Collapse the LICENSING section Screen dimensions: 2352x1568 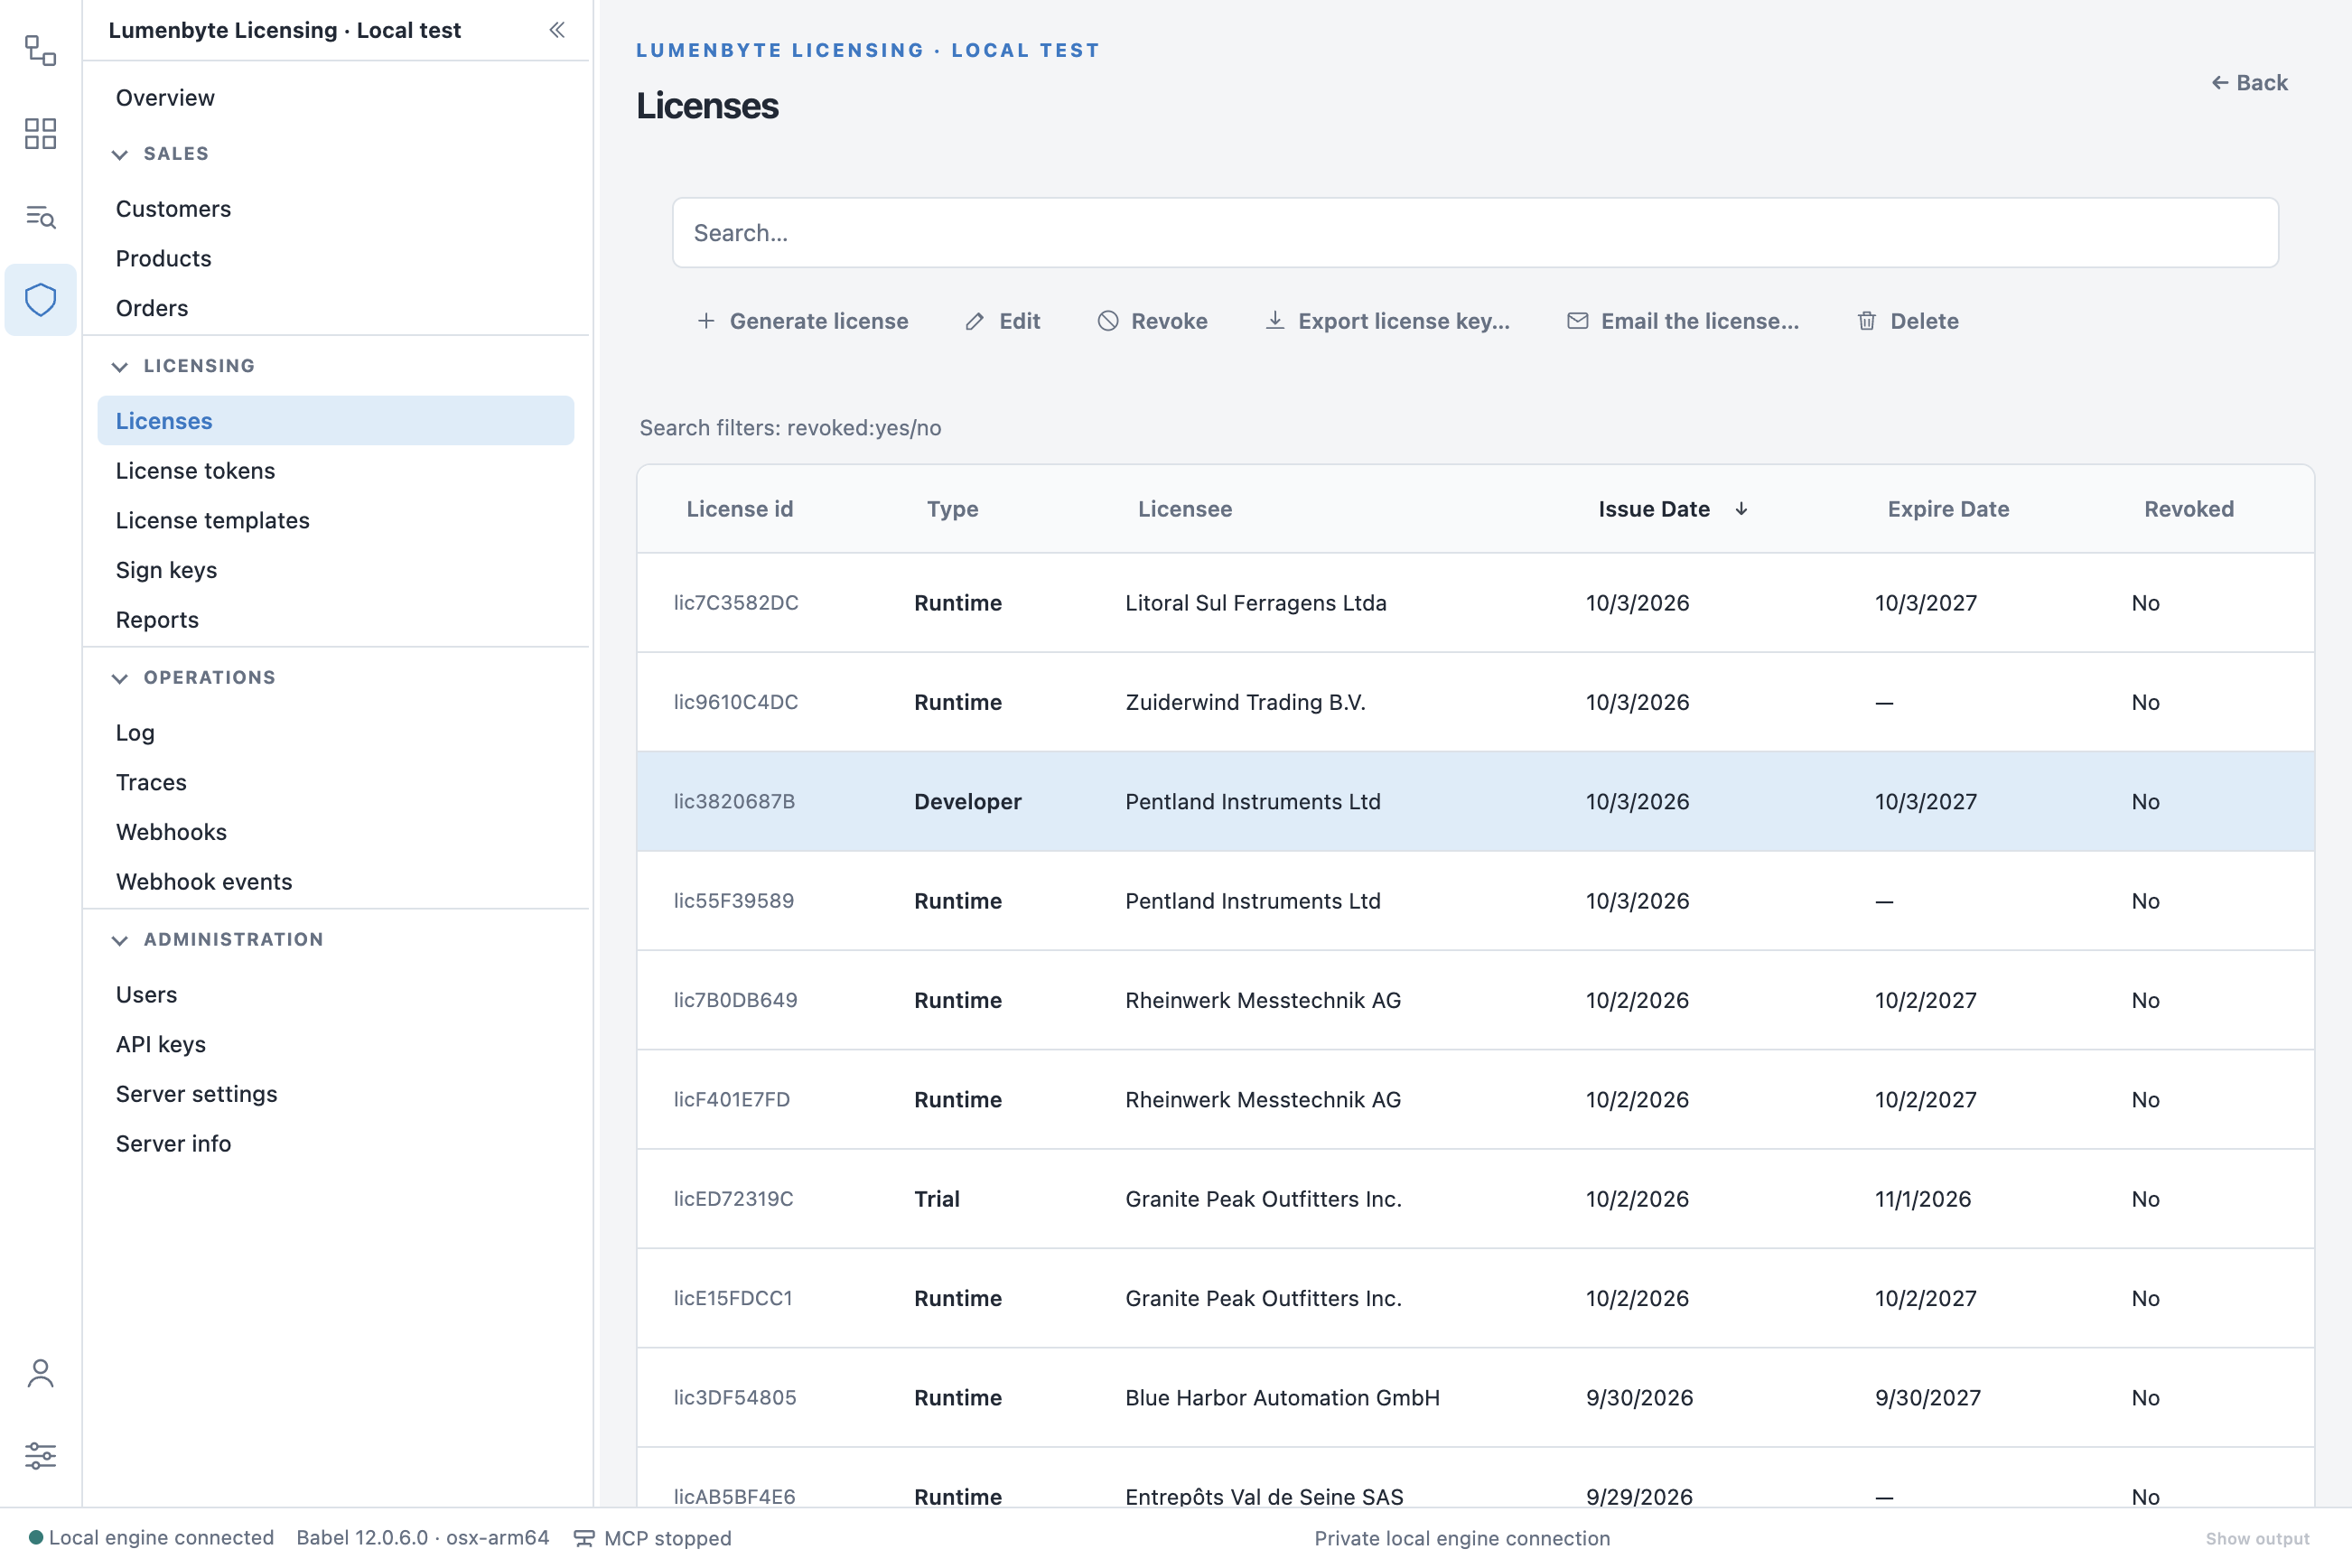pos(183,366)
